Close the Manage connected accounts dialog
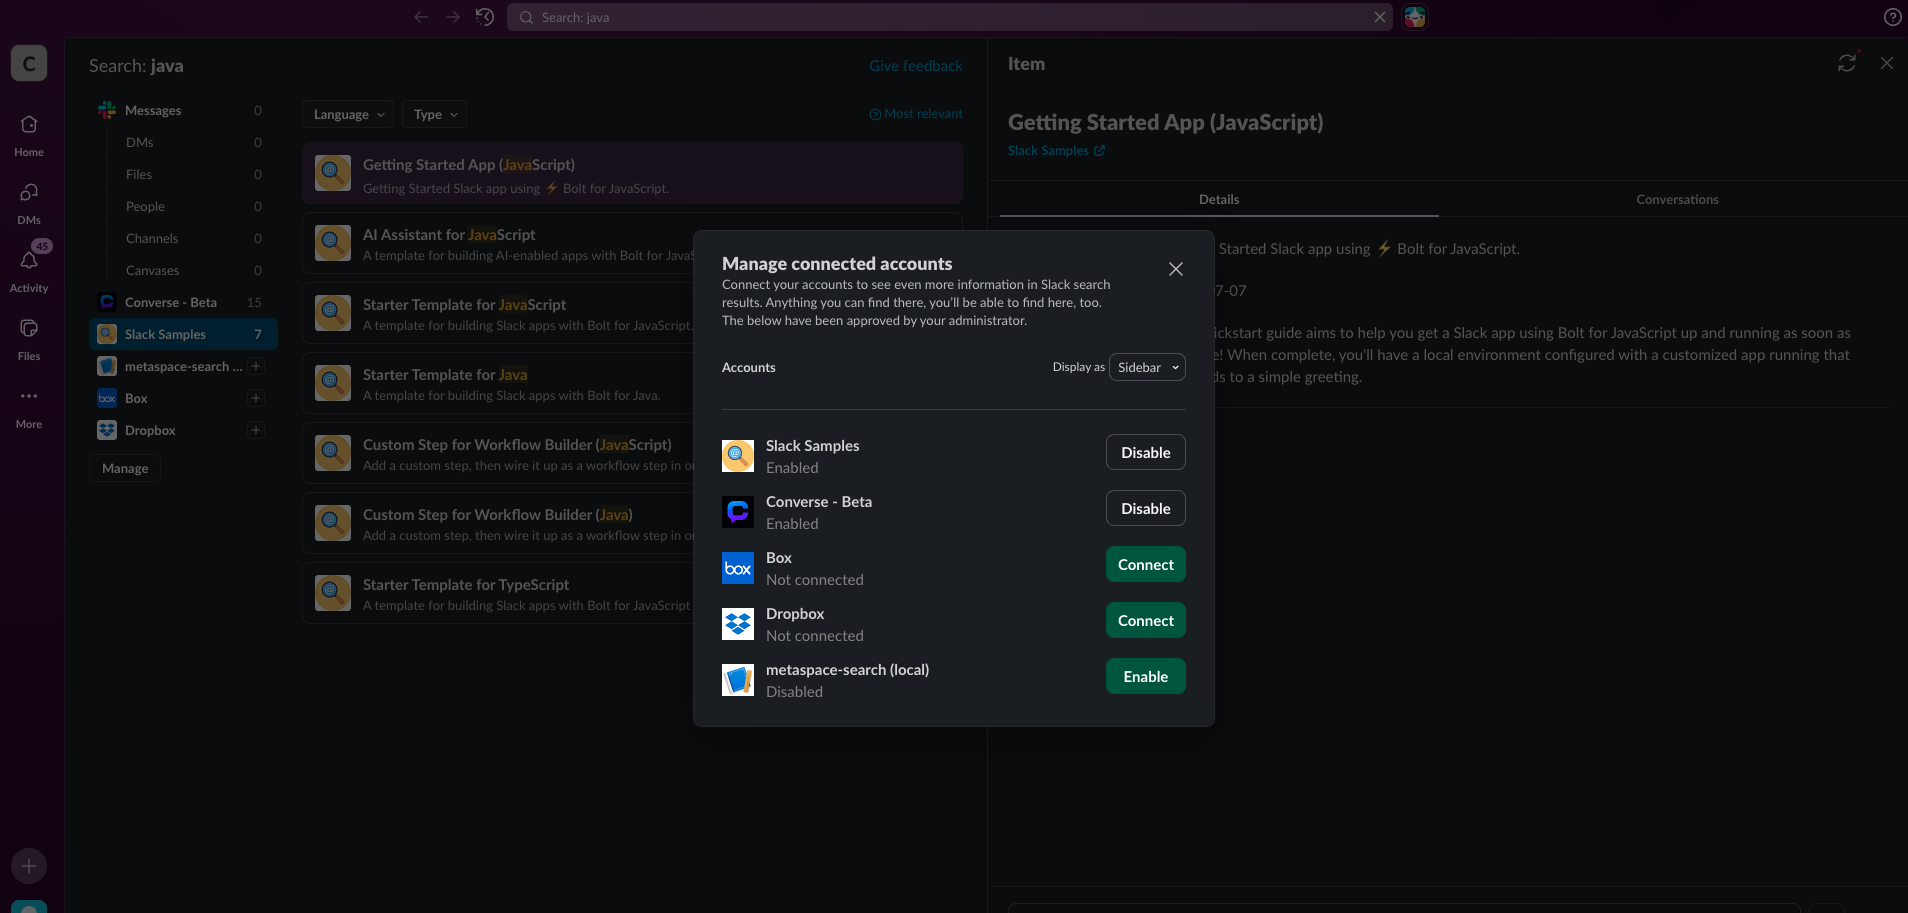 coord(1176,269)
